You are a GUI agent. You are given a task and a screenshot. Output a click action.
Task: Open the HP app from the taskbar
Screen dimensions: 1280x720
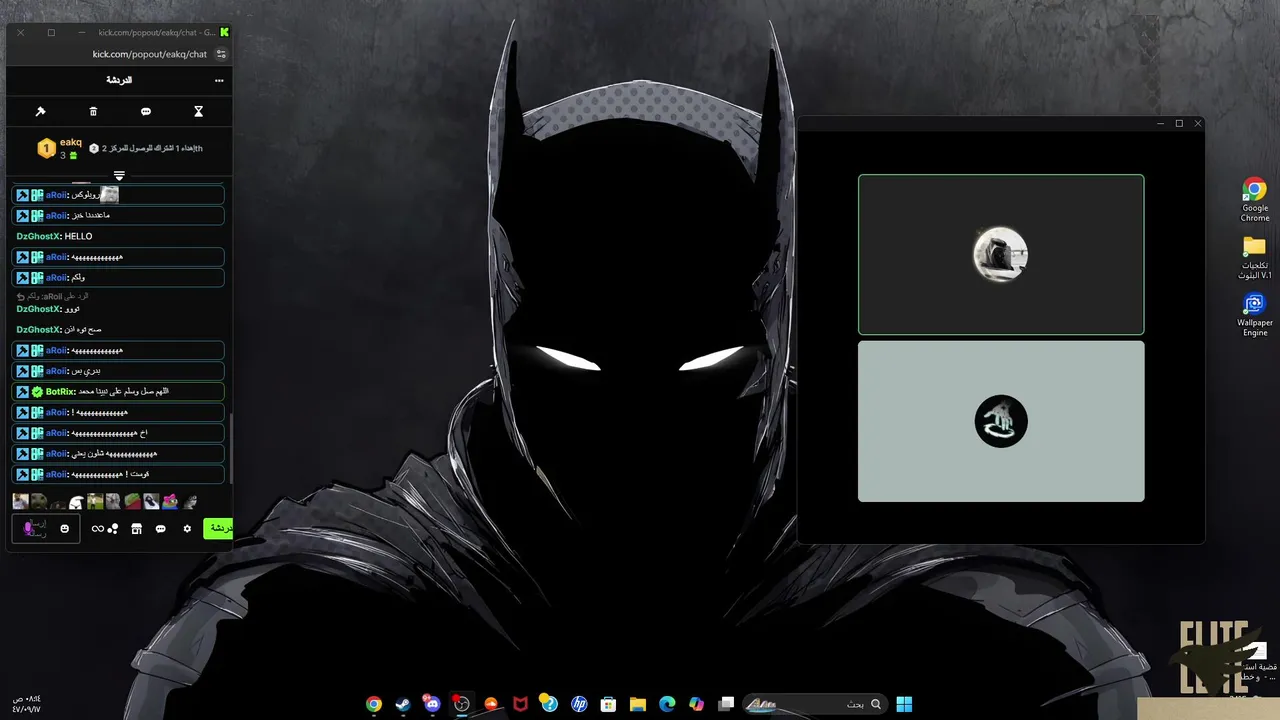[579, 704]
